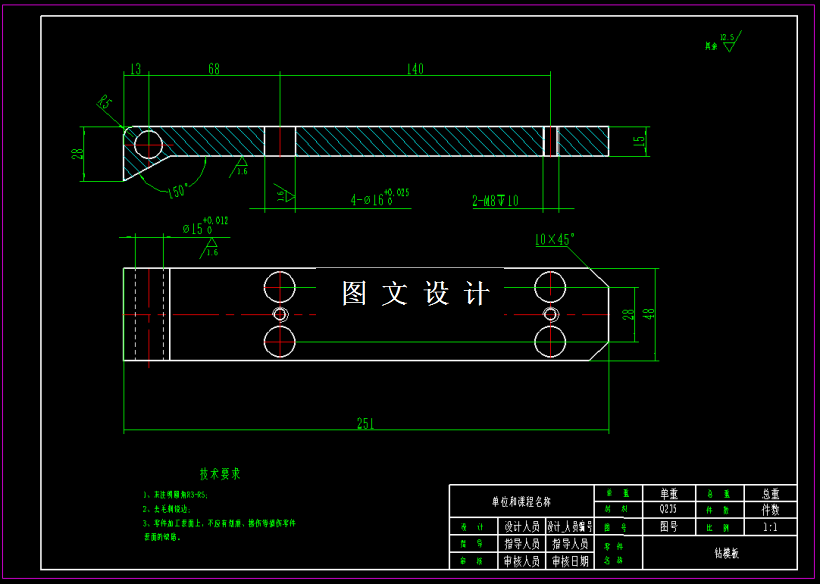Click the 审核日期 cell
The image size is (820, 584).
570,562
